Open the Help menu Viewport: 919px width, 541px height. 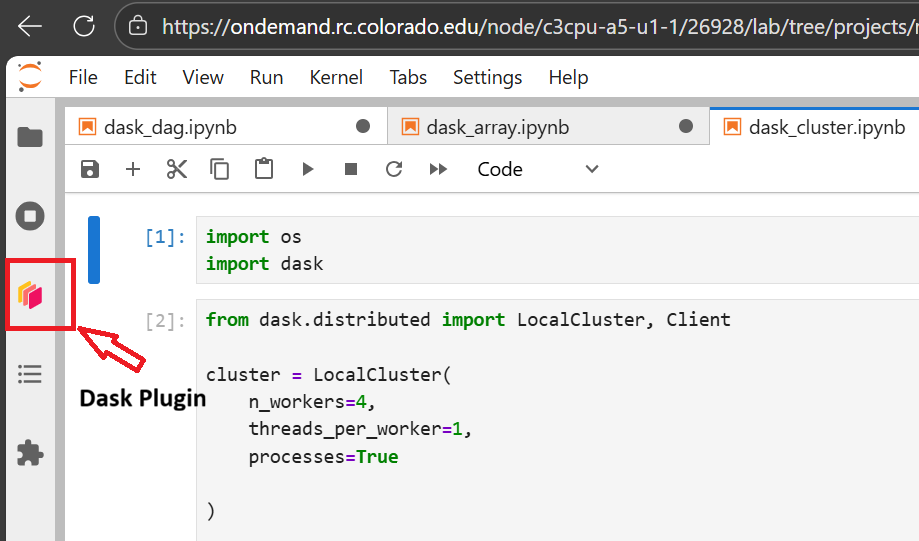[569, 77]
